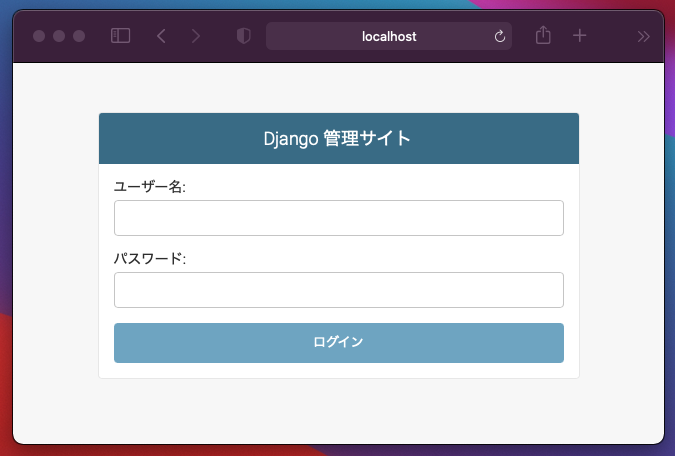
Task: Show more toolbar items double chevron
Action: coord(644,37)
